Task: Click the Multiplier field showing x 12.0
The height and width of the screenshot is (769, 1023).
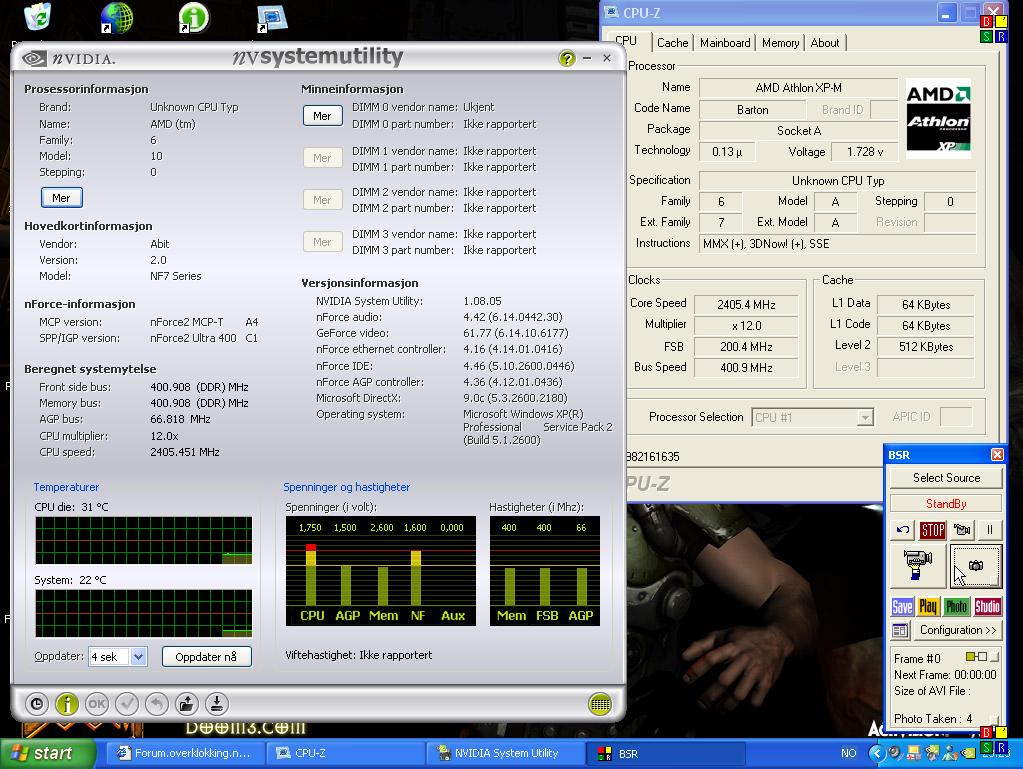Action: [x=746, y=325]
